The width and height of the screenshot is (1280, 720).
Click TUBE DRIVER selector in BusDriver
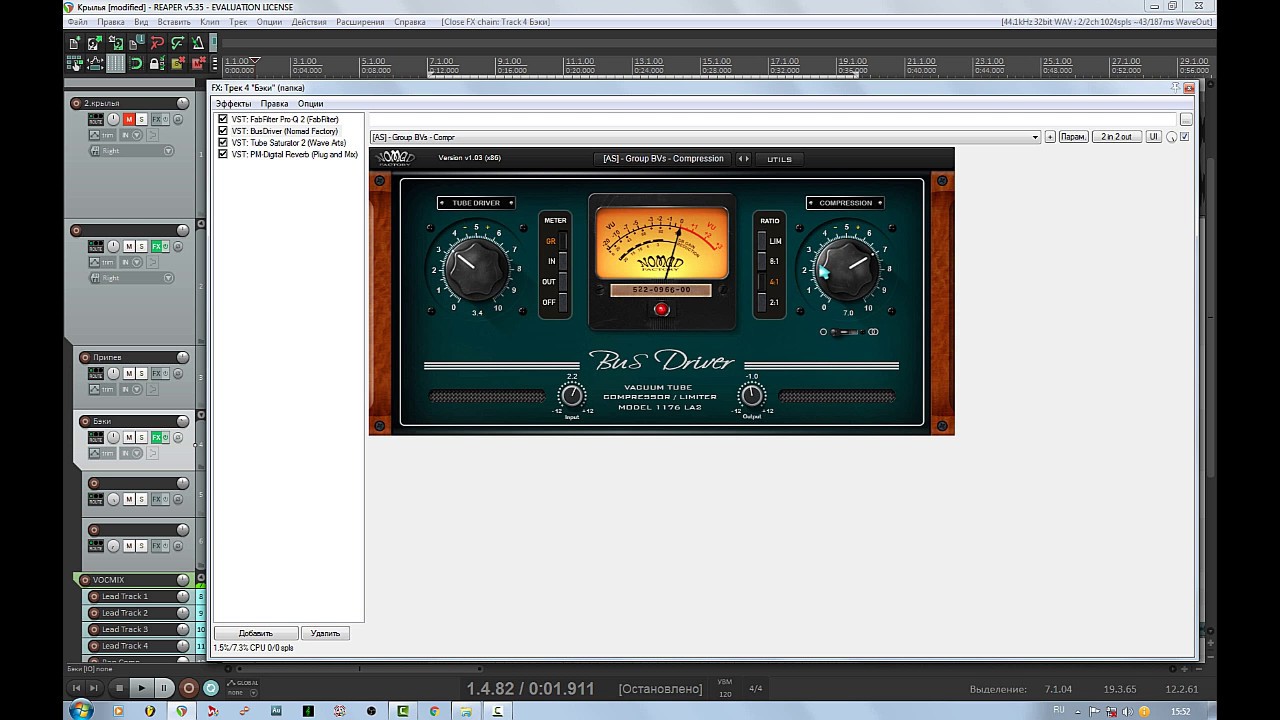[476, 203]
